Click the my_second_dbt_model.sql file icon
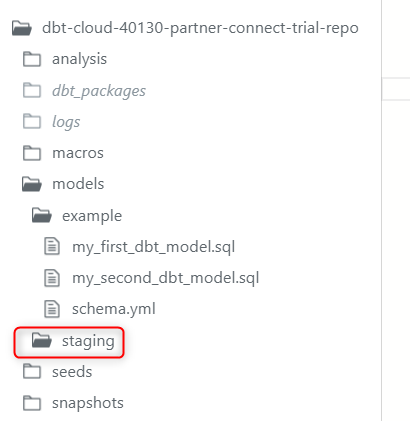410x421 pixels. click(x=52, y=278)
